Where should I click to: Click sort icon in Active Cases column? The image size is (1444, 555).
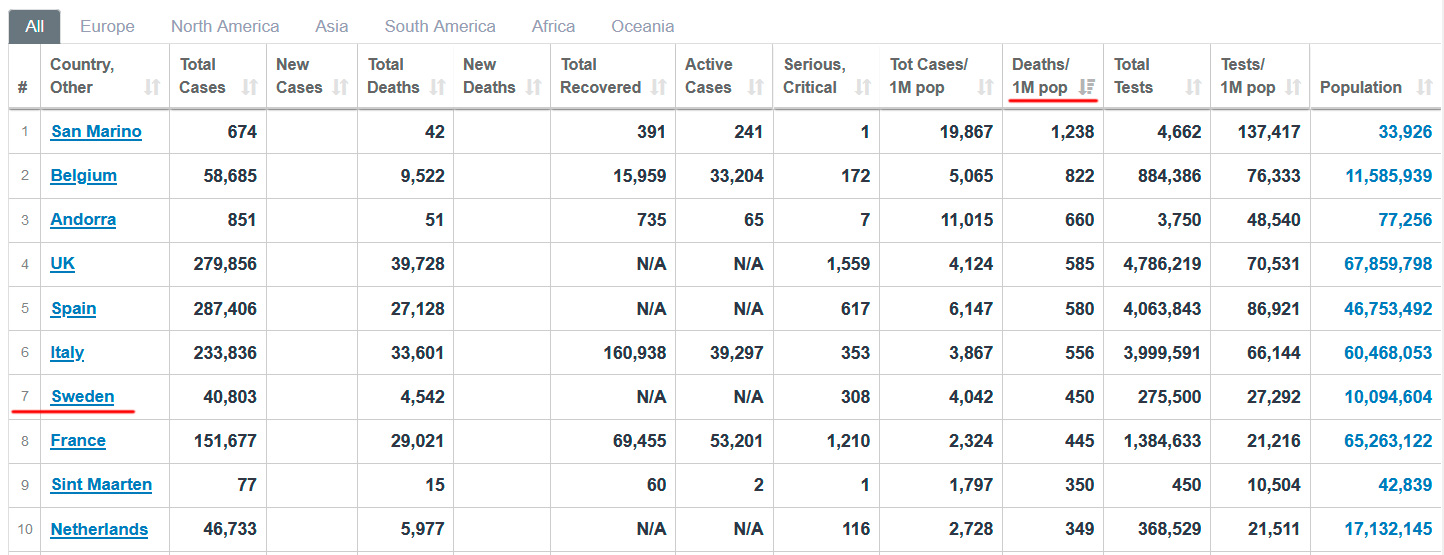[756, 88]
